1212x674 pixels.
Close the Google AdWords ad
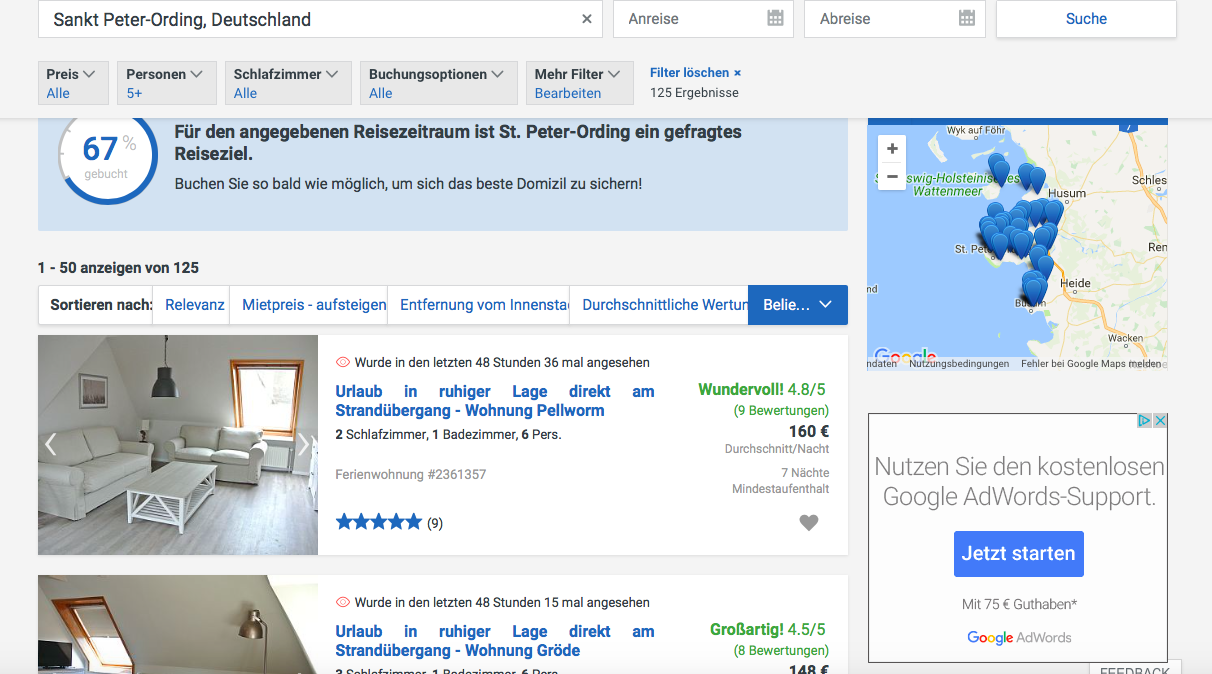(x=1160, y=421)
